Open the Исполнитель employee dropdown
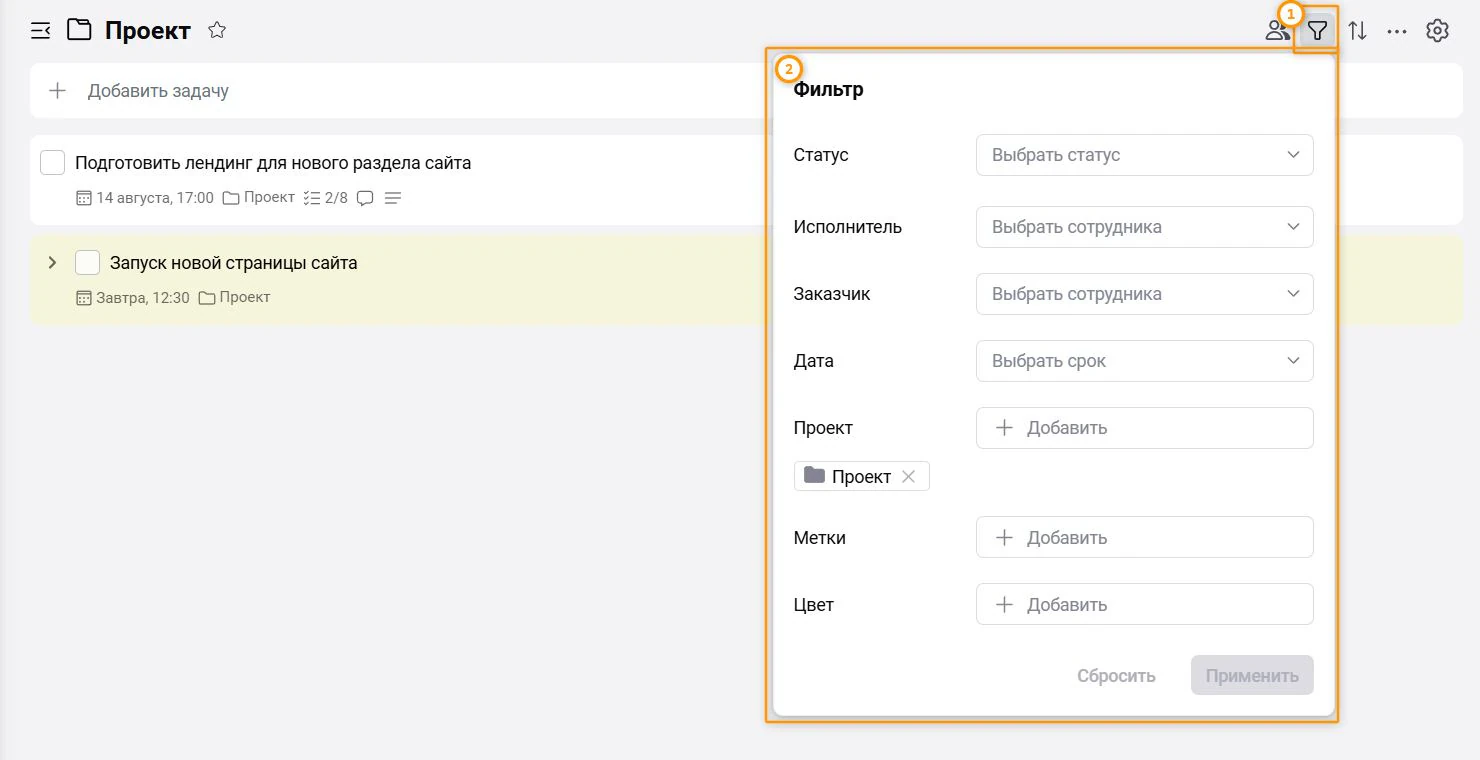Image resolution: width=1480 pixels, height=760 pixels. point(1144,227)
